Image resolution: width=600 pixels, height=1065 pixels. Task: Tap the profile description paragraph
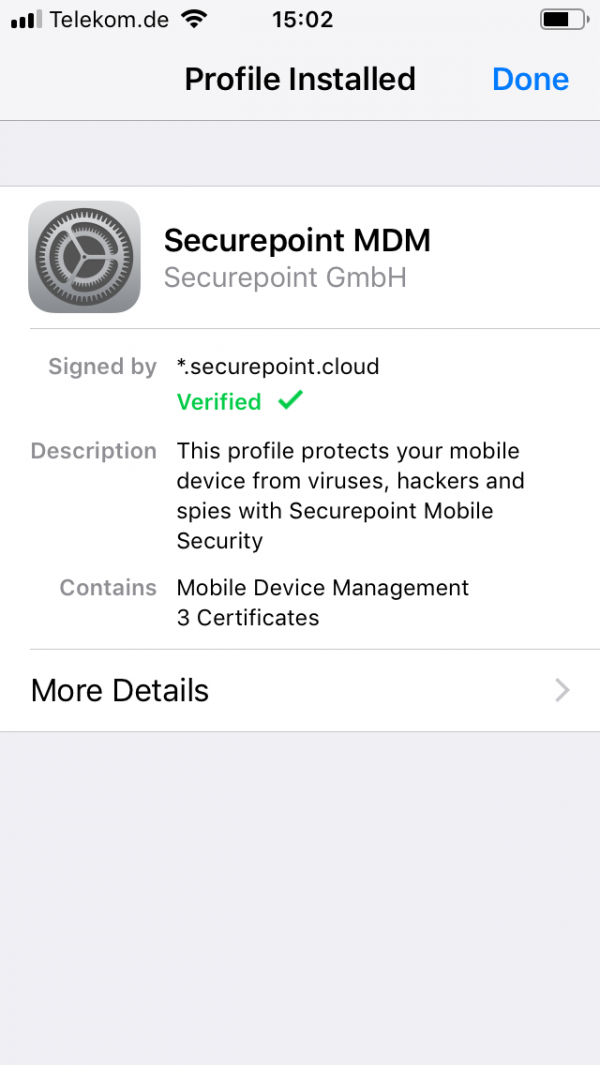[x=350, y=496]
